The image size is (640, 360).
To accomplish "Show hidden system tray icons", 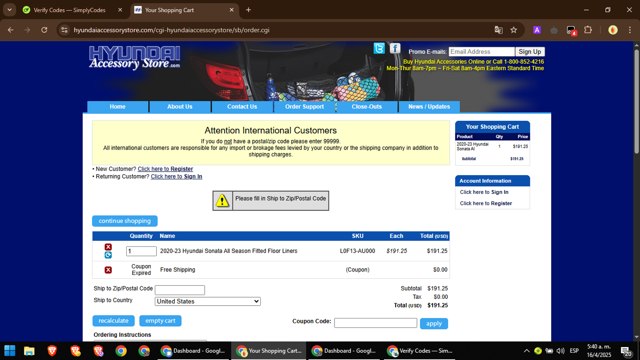I will (527, 351).
